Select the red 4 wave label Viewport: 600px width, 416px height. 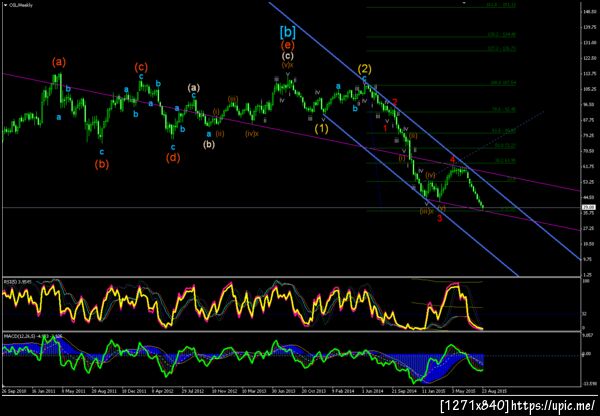(452, 160)
